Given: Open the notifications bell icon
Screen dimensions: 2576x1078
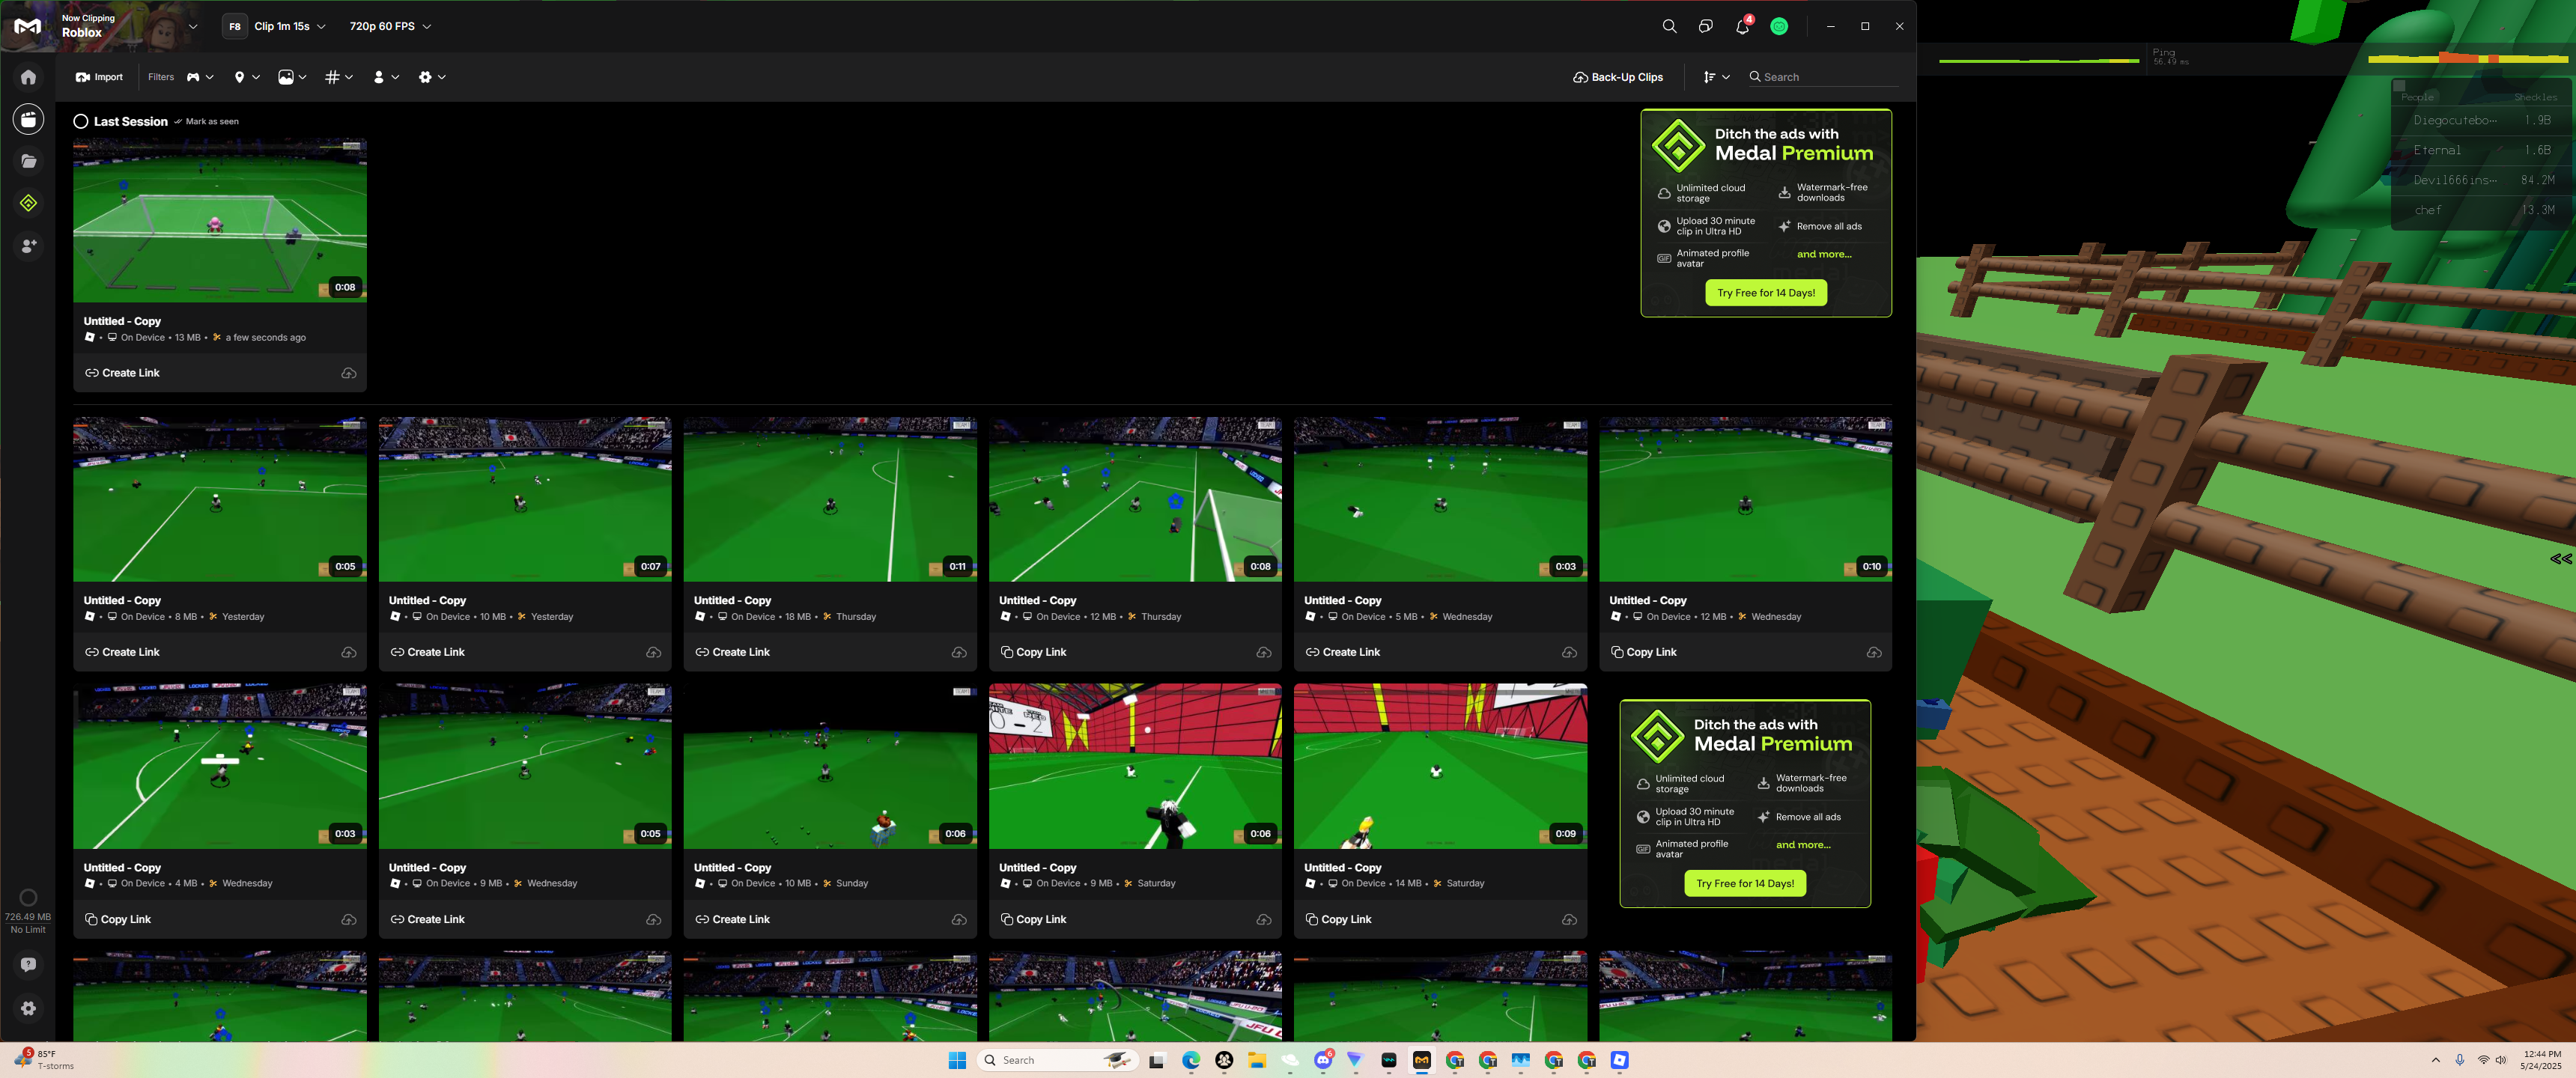Looking at the screenshot, I should tap(1742, 27).
